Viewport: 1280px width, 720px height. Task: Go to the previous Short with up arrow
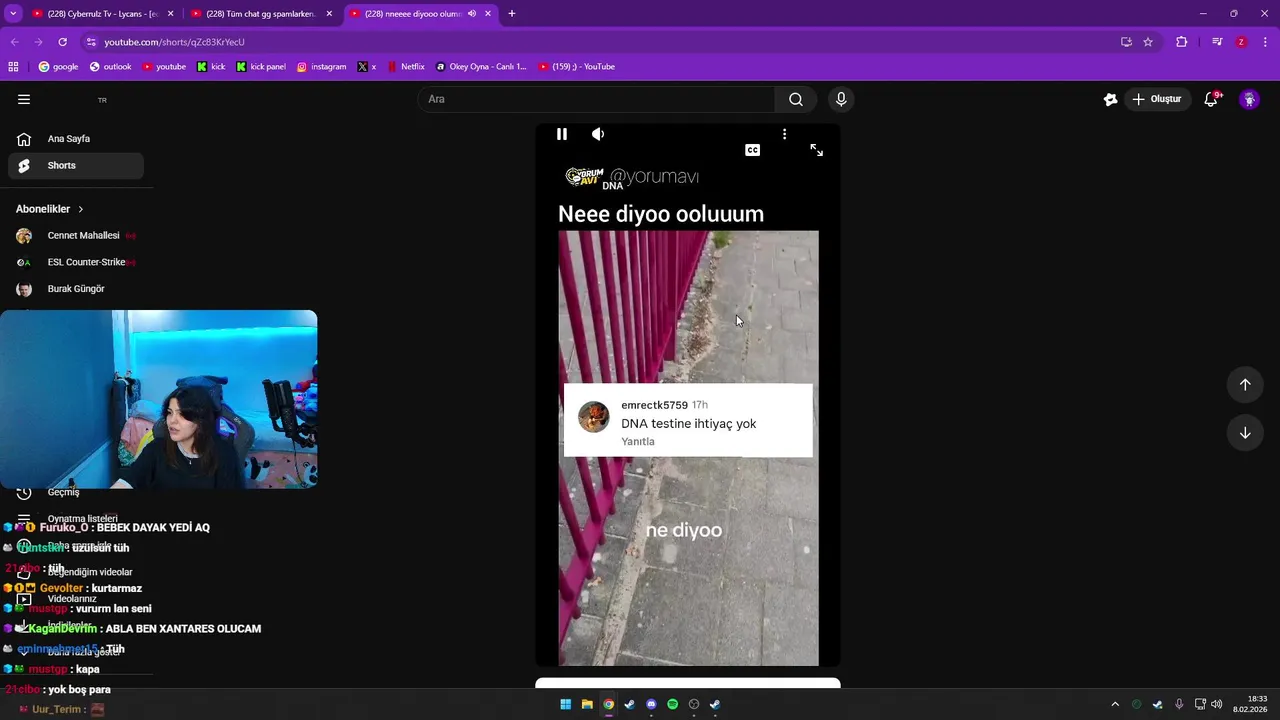1245,385
